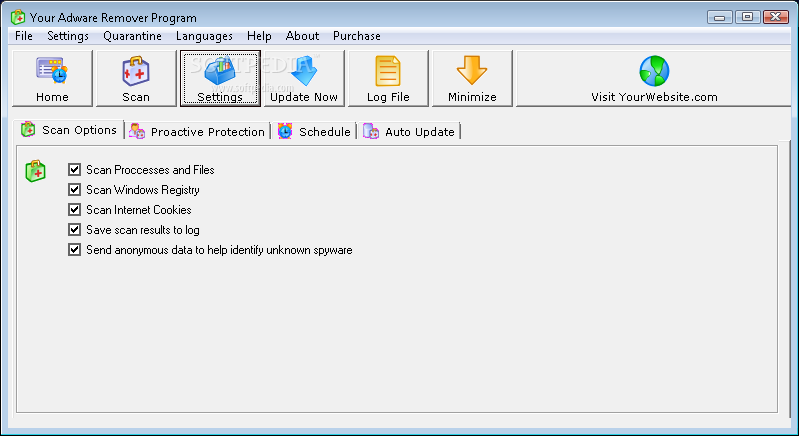Disable Scan Internet Cookies option
The height and width of the screenshot is (436, 799).
74,210
